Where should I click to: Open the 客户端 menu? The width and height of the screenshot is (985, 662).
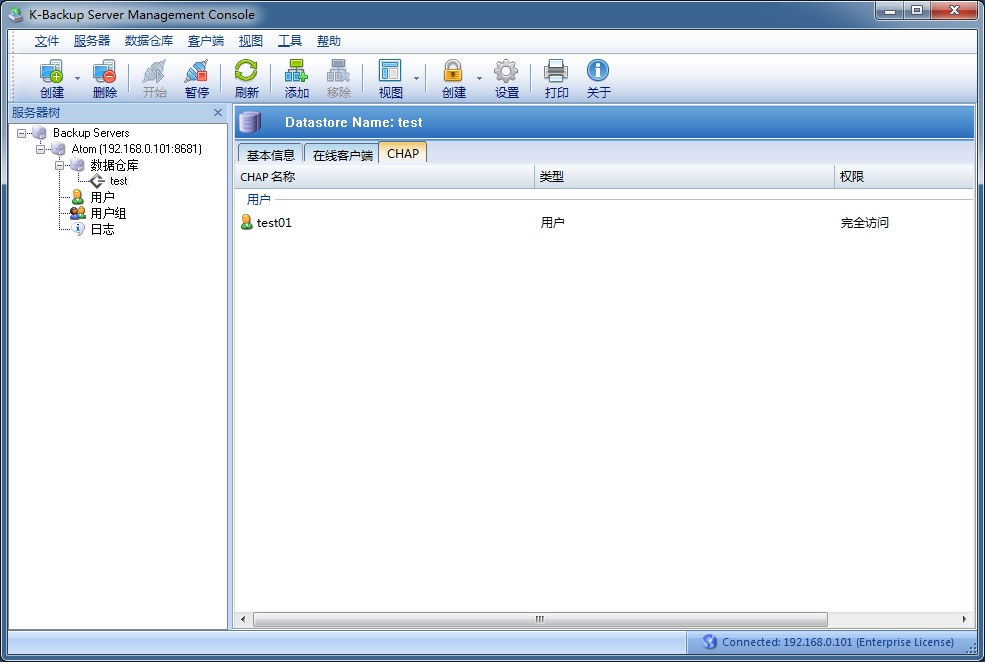point(206,41)
